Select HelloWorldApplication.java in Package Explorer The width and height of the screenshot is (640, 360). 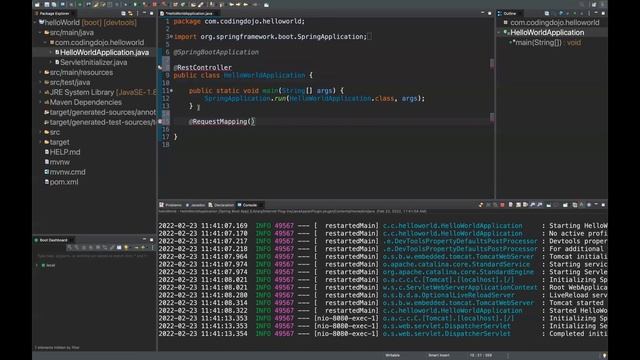pyautogui.click(x=104, y=52)
